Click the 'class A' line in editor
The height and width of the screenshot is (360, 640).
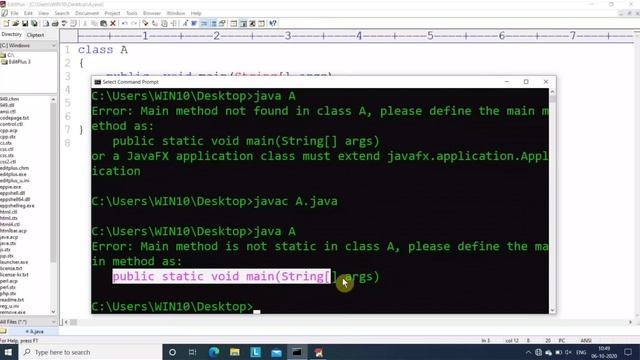103,50
